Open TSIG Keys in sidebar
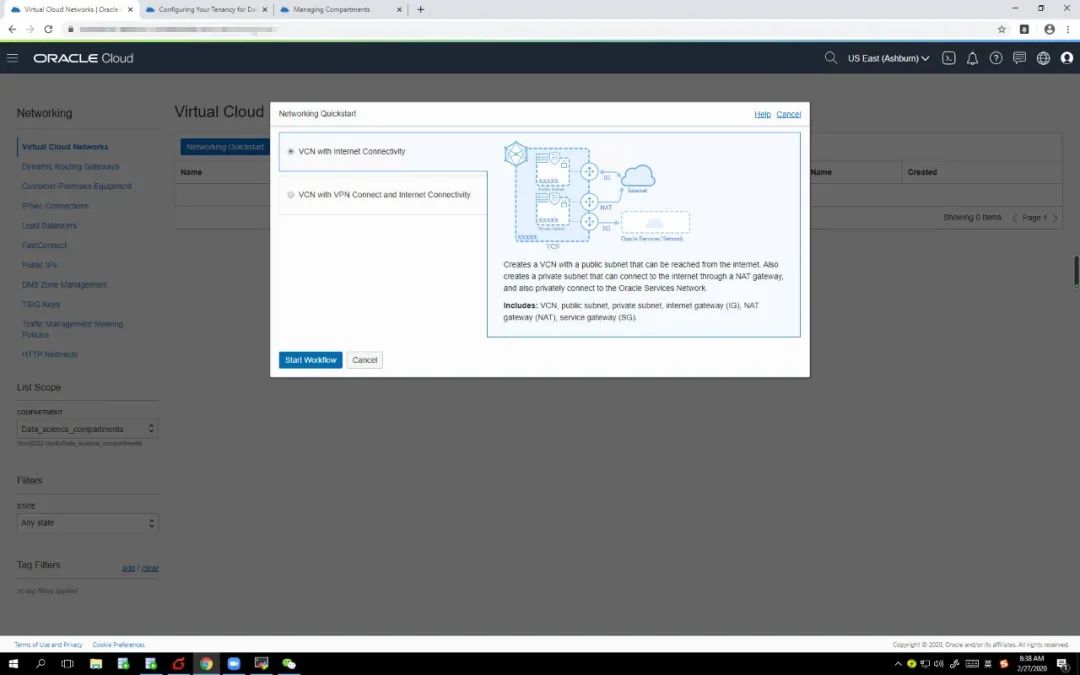Image resolution: width=1080 pixels, height=675 pixels. pos(41,304)
